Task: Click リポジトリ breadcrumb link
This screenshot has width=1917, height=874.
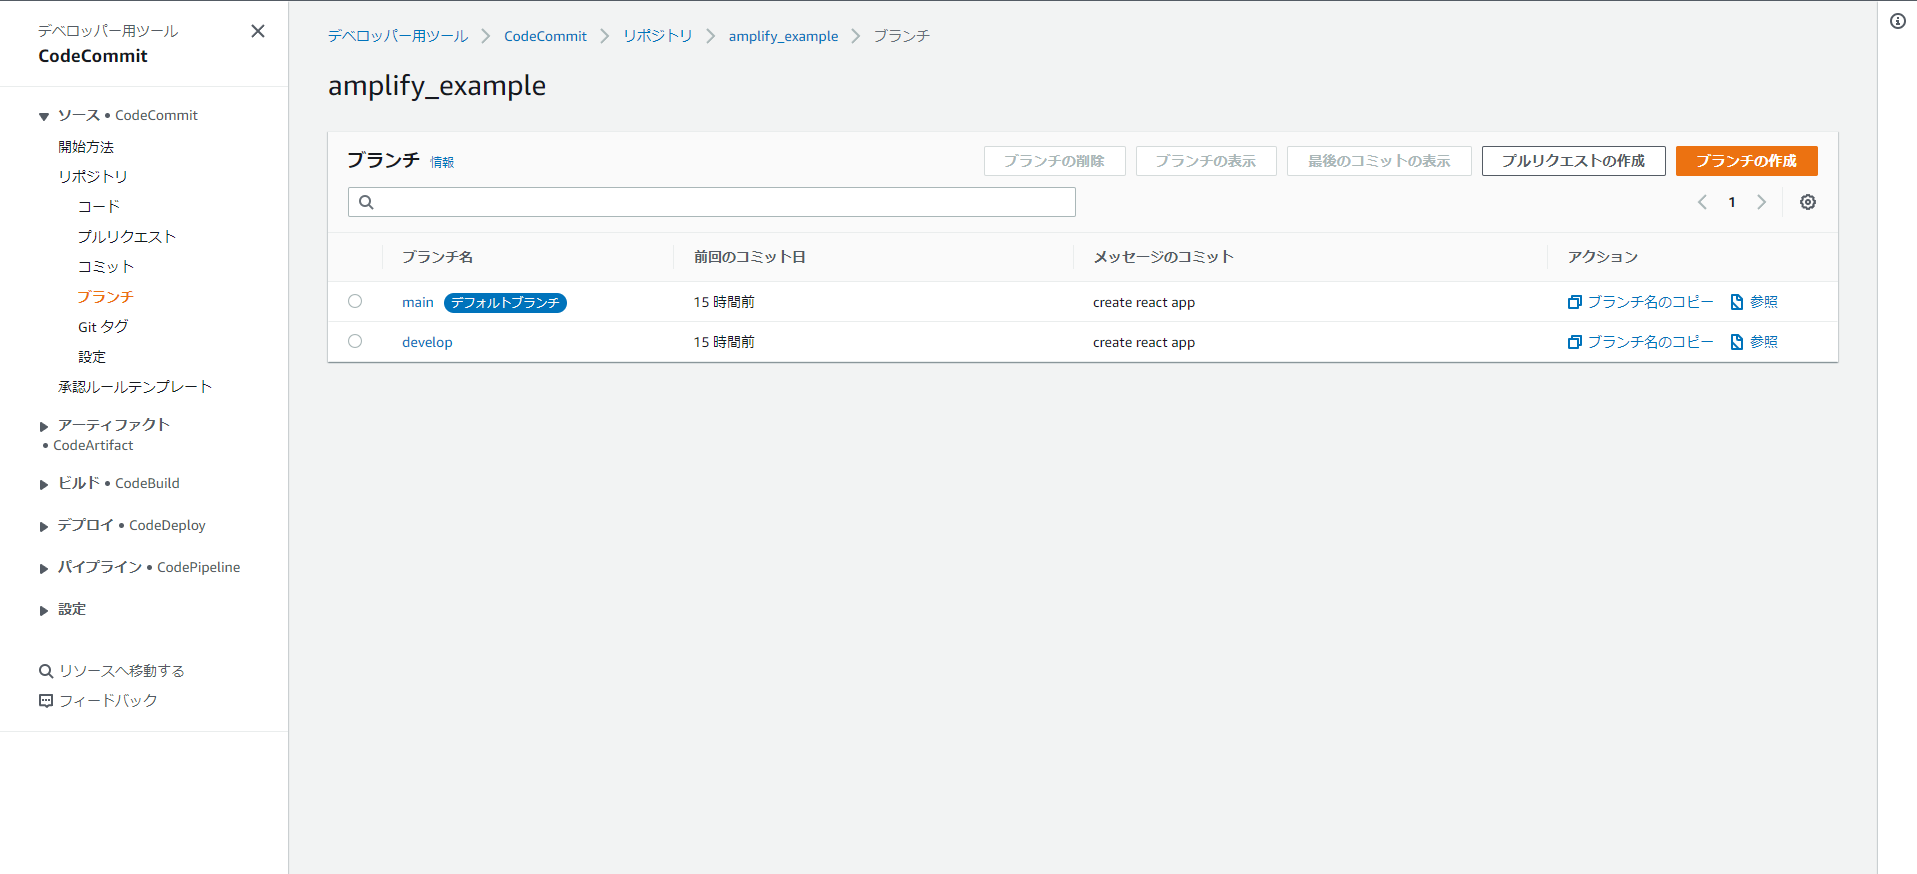Action: tap(658, 36)
